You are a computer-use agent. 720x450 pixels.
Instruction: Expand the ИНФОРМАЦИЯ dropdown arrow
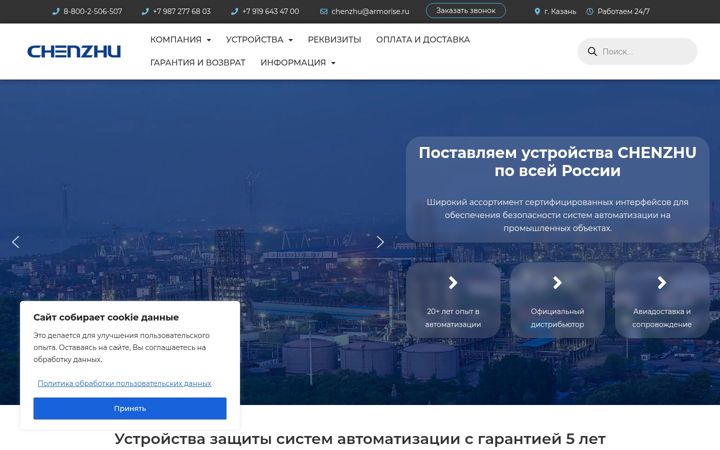(x=333, y=63)
